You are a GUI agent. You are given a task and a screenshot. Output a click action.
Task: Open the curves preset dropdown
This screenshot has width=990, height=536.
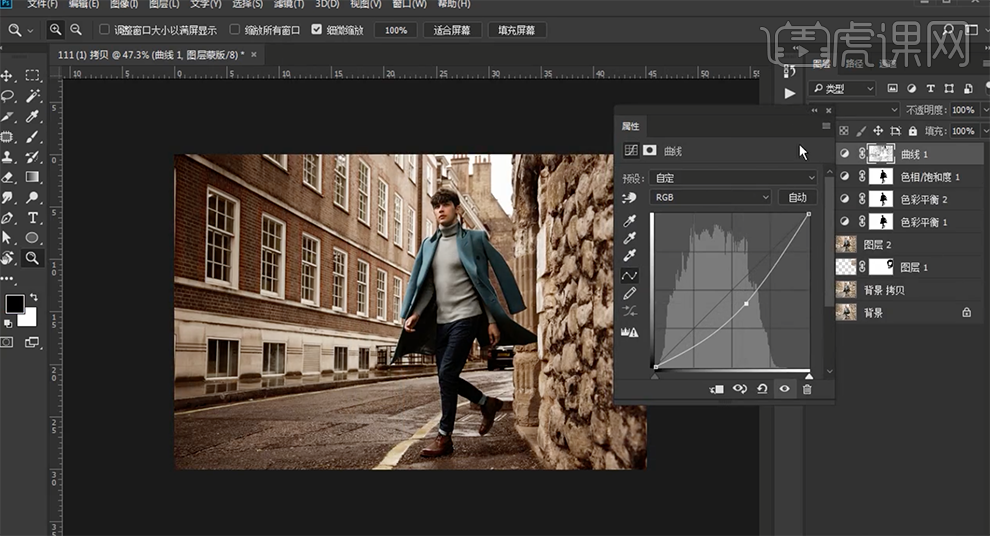733,177
